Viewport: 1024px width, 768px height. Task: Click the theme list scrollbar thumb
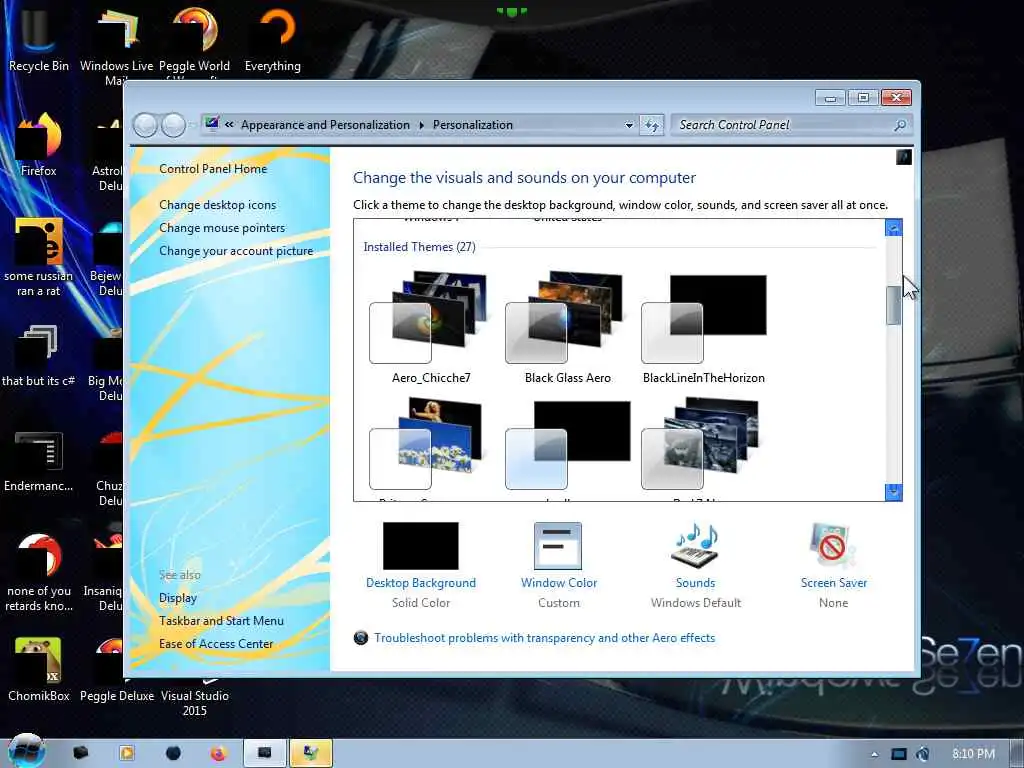tap(893, 305)
